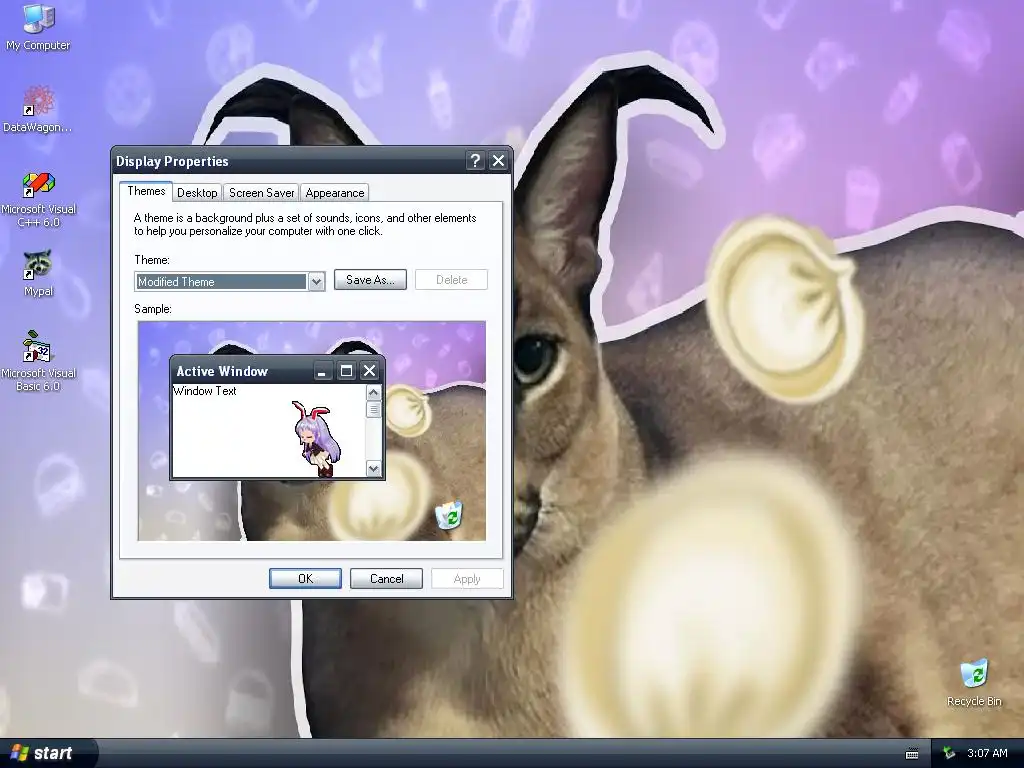Select the Mypal raccoon icon
This screenshot has height=768, width=1024.
pos(38,272)
